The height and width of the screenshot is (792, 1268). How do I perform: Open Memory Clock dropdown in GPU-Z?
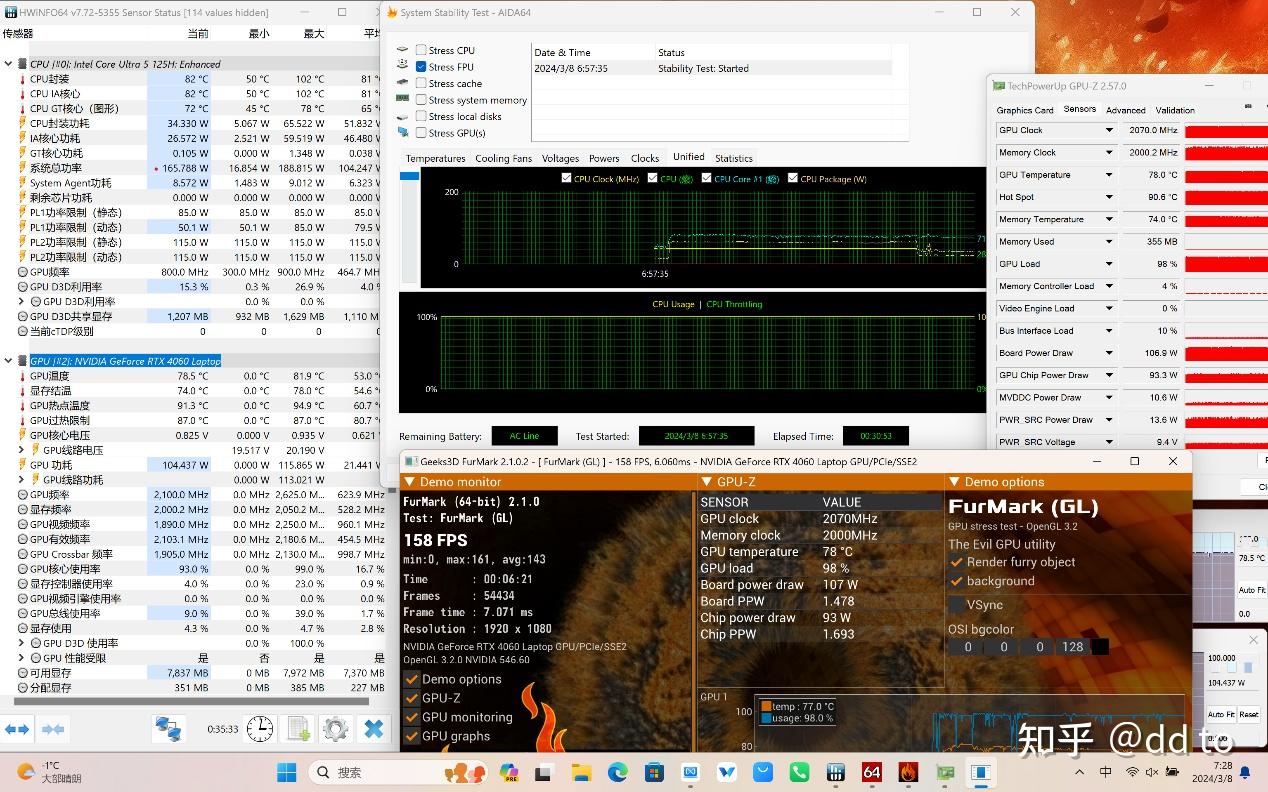tap(1108, 153)
